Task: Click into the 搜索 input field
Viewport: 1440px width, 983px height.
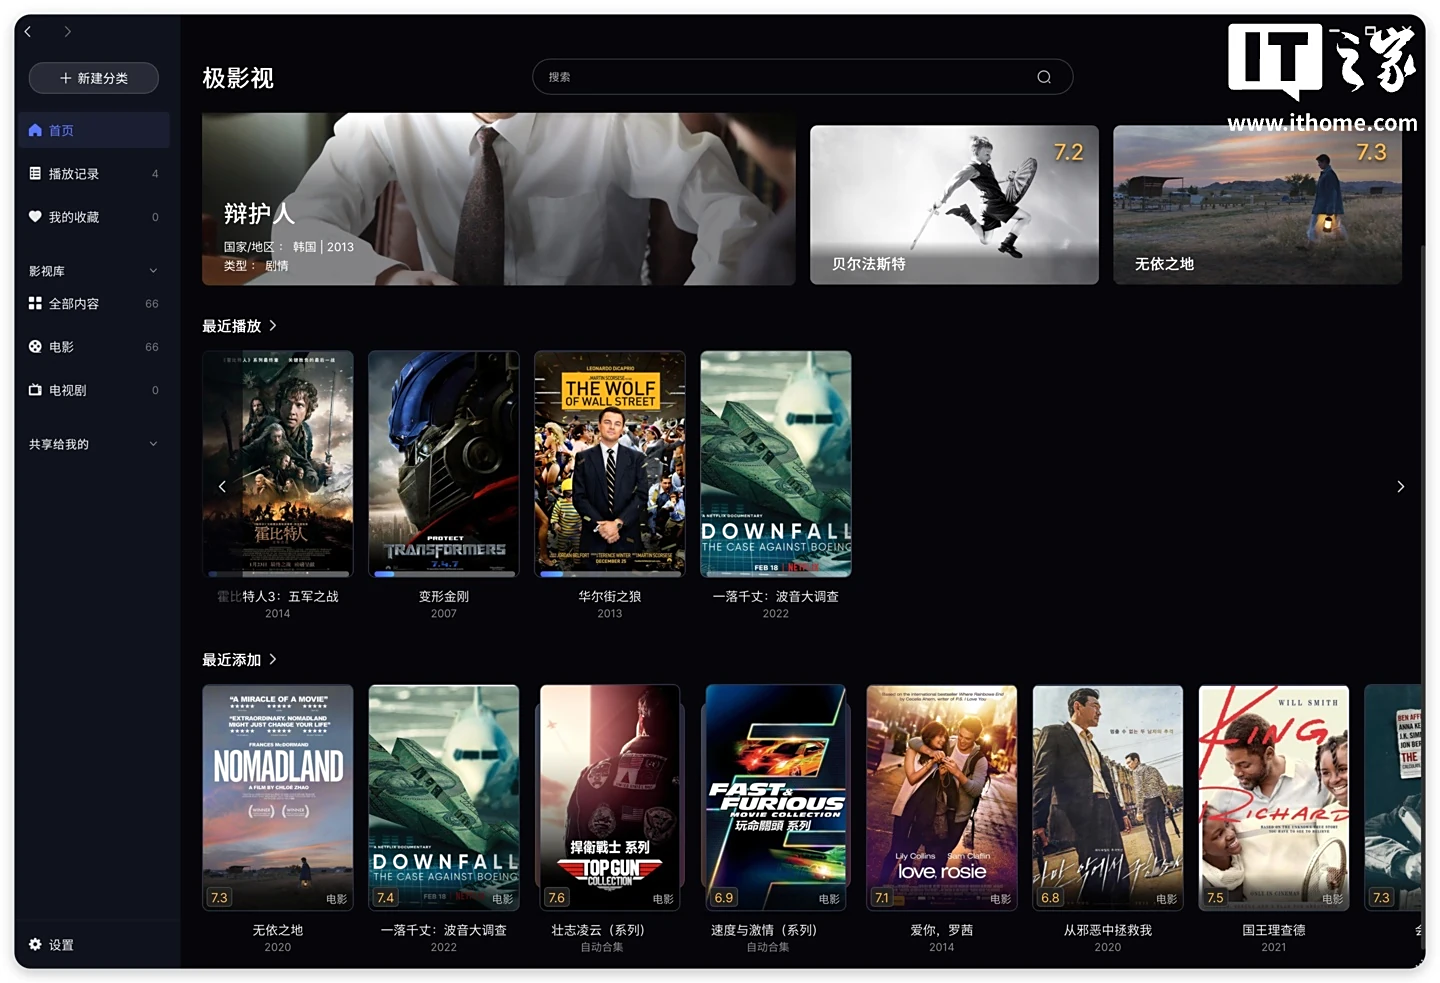Action: click(802, 77)
